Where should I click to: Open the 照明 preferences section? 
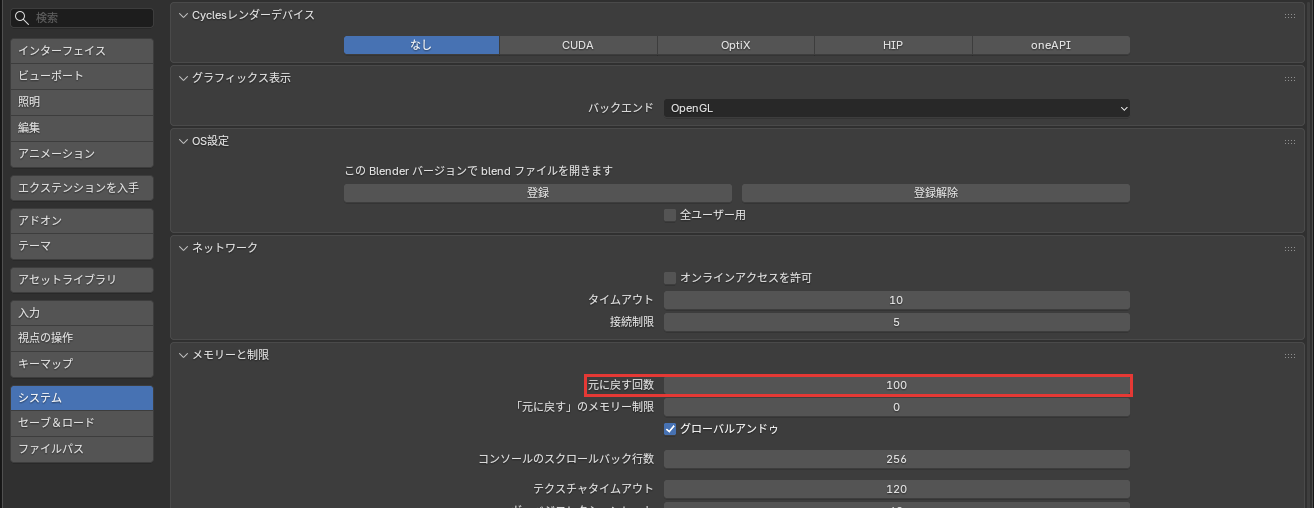click(x=82, y=102)
